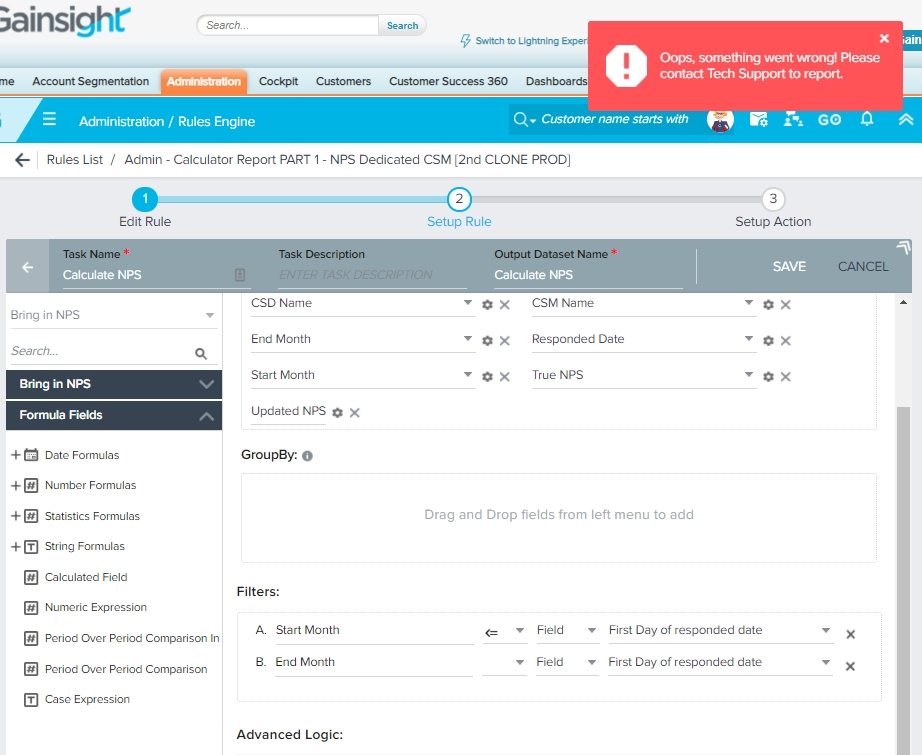Open settings gear for CSD Name field
Viewport: 922px width, 755px height.
tap(487, 305)
